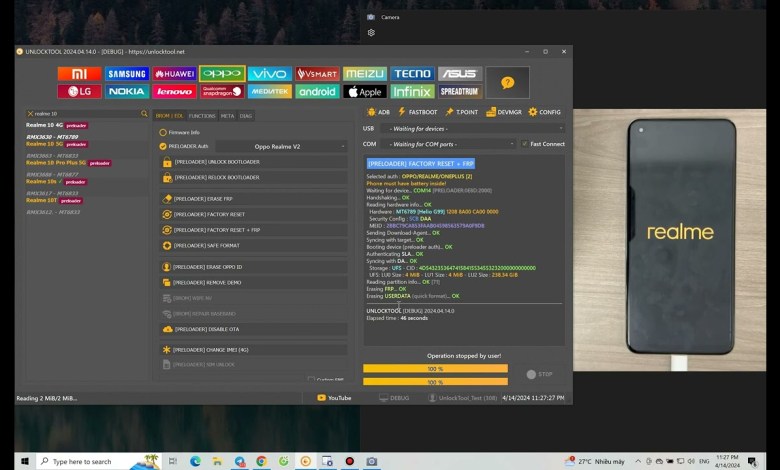Open the DEVMGR device manager
Image resolution: width=780 pixels, height=470 pixels.
pyautogui.click(x=503, y=112)
